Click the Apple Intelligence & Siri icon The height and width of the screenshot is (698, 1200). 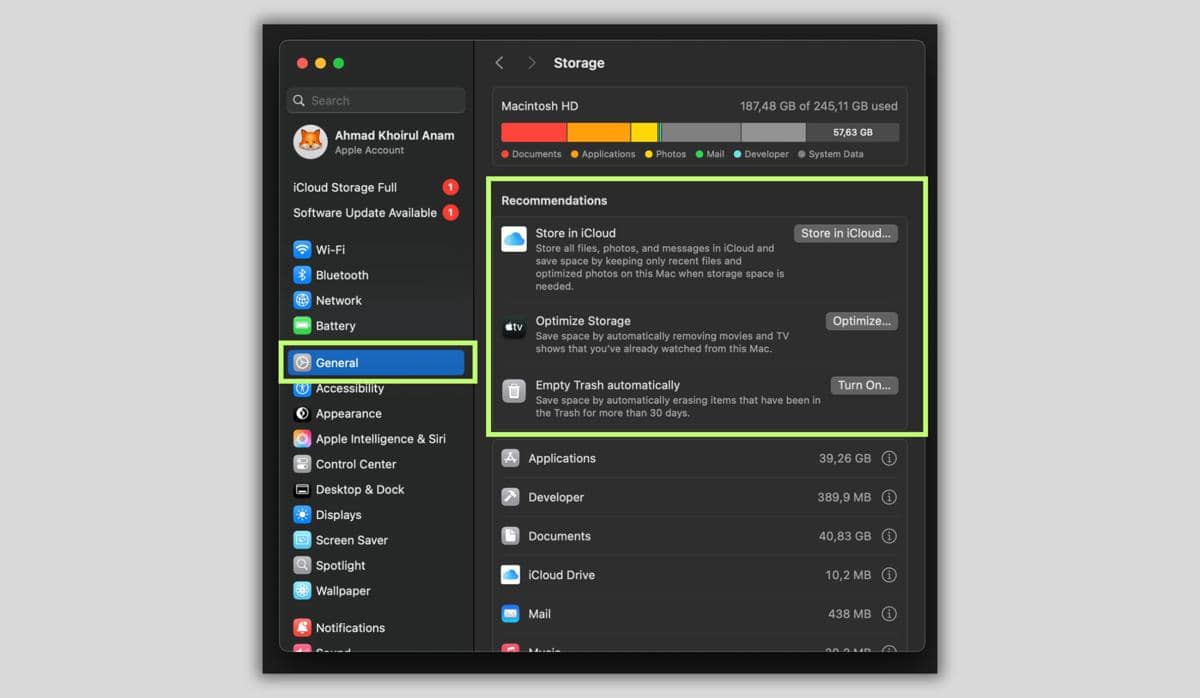tap(302, 439)
